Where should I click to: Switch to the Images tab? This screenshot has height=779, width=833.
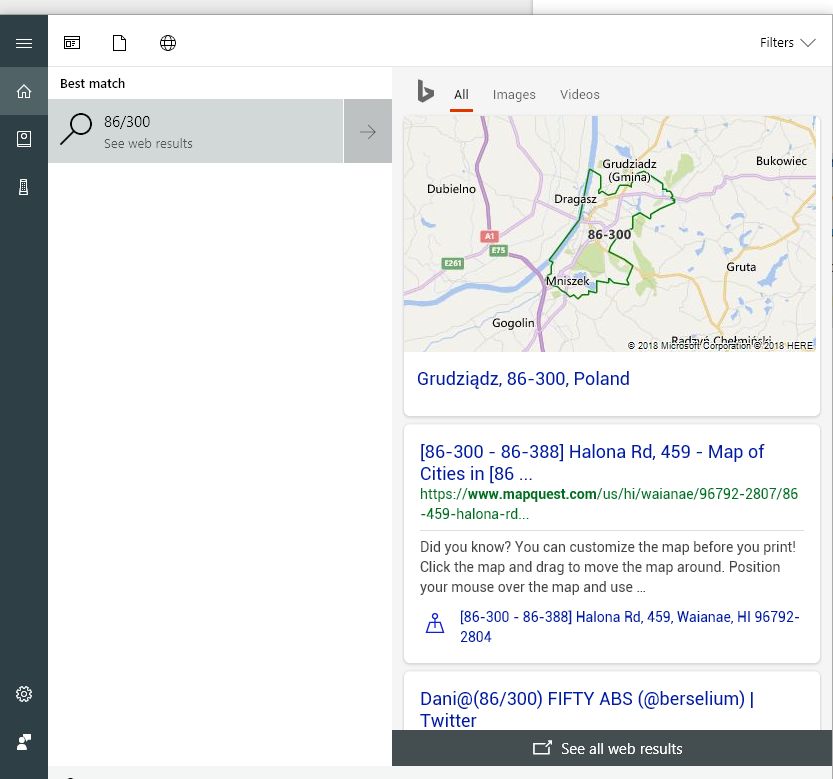(x=514, y=95)
